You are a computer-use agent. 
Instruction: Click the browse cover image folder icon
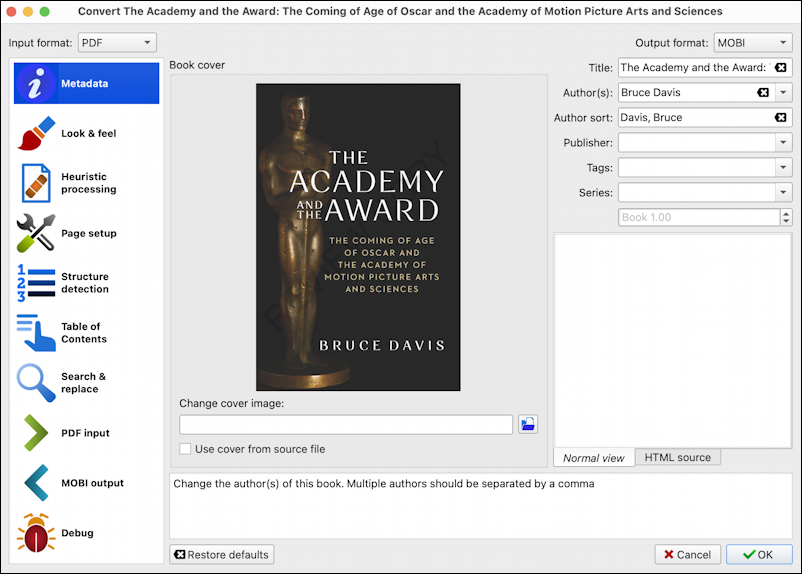click(x=528, y=425)
